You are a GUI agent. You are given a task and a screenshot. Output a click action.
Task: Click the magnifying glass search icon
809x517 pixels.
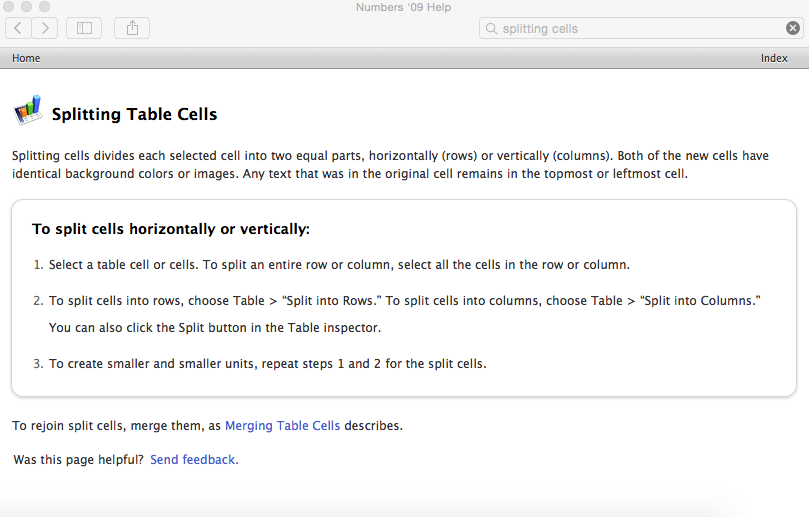pos(491,29)
